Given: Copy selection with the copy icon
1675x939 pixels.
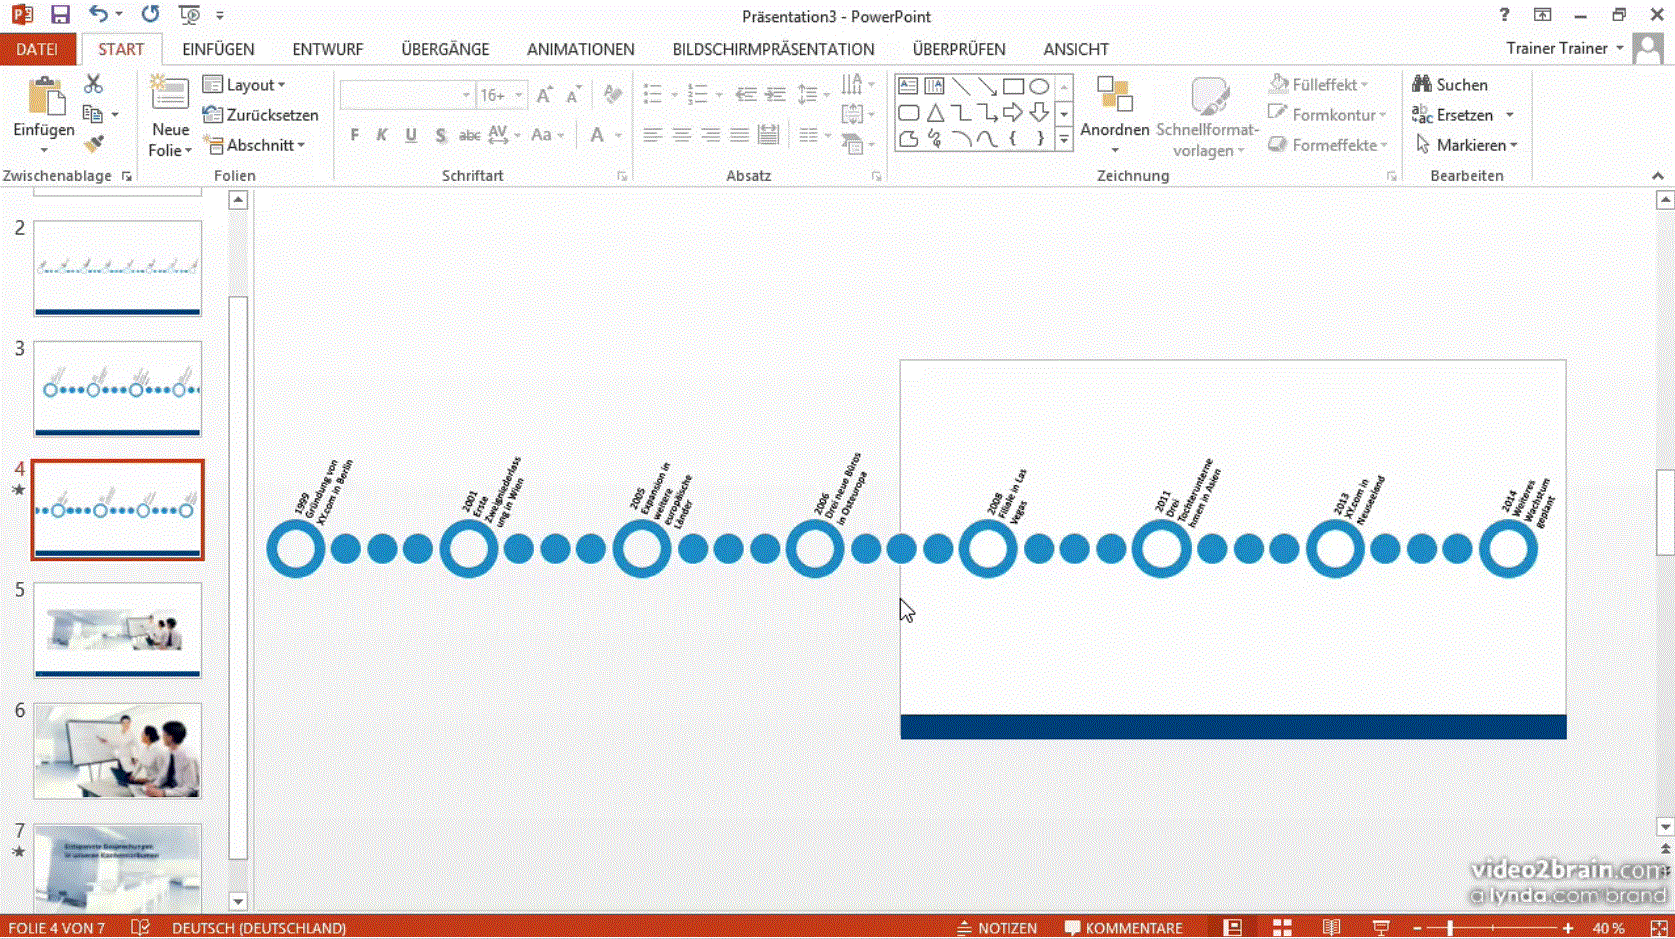Looking at the screenshot, I should point(93,114).
